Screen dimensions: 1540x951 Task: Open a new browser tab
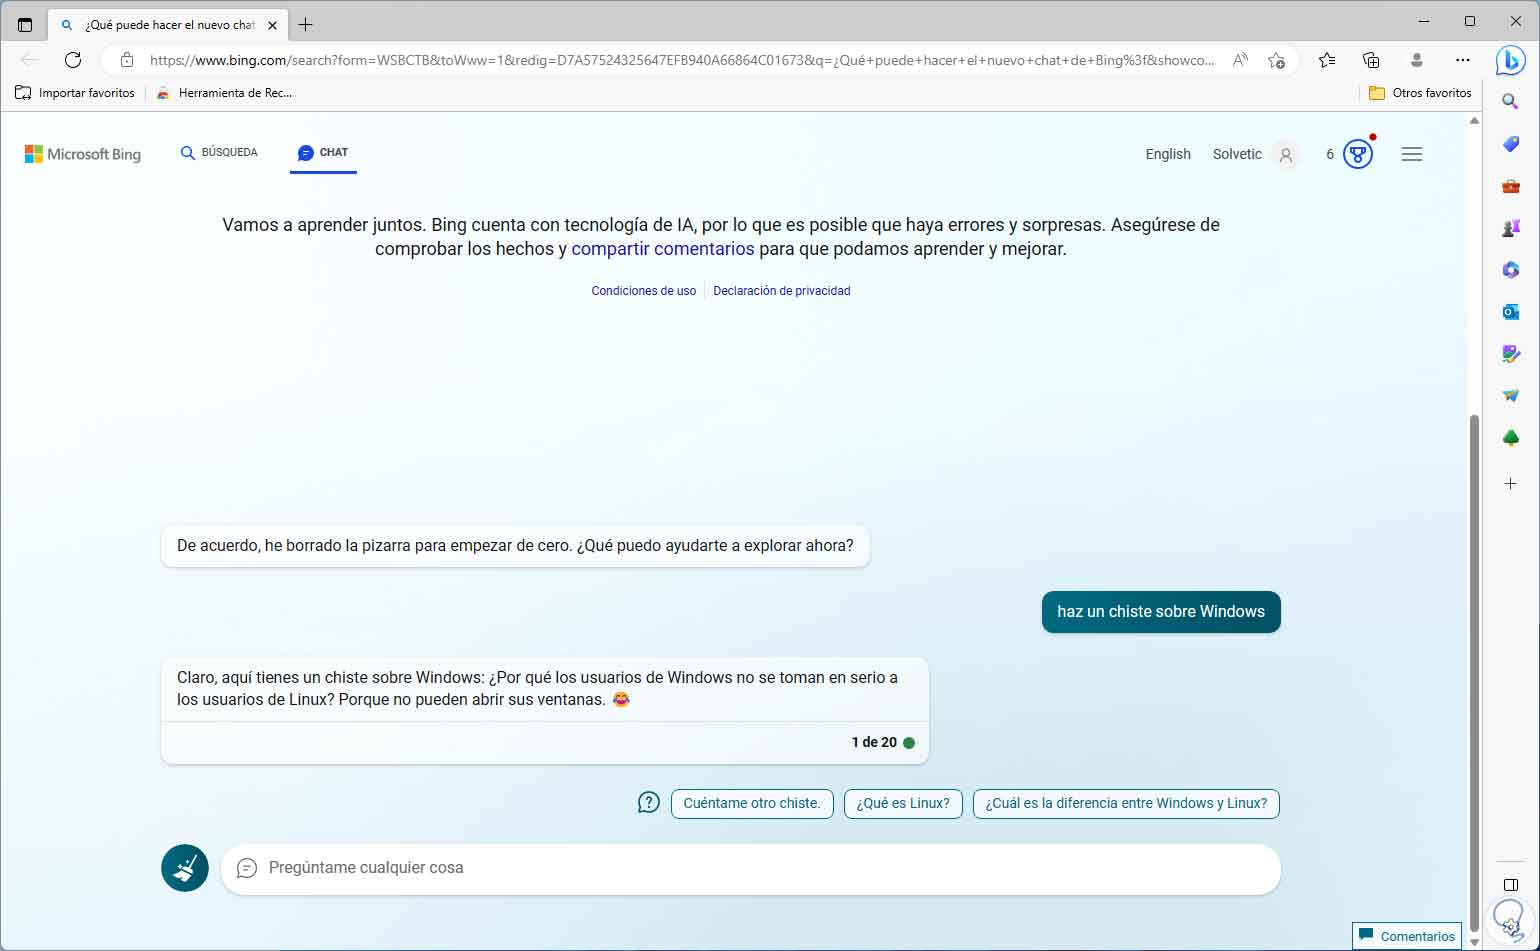(x=306, y=24)
